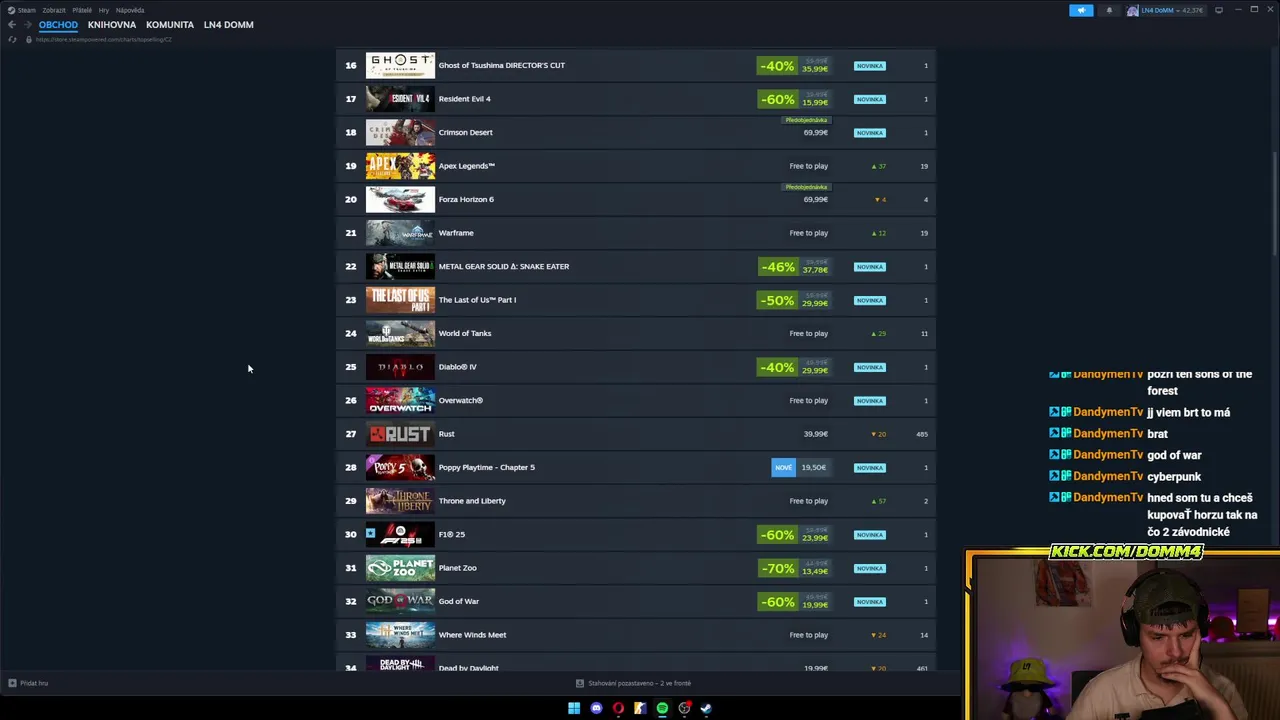
Task: Click the -40% discount on Ghost of Tsushima
Action: (777, 66)
